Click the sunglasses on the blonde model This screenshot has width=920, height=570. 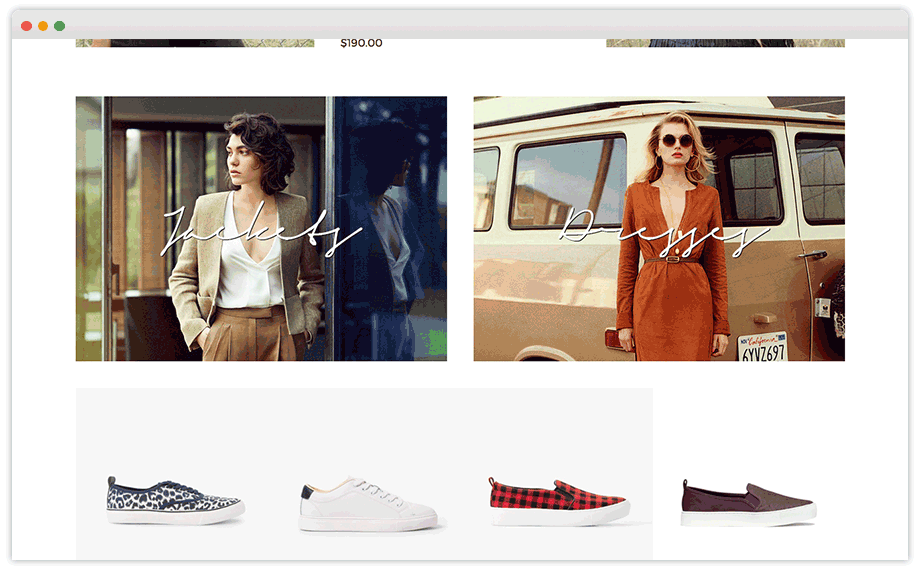(x=676, y=141)
